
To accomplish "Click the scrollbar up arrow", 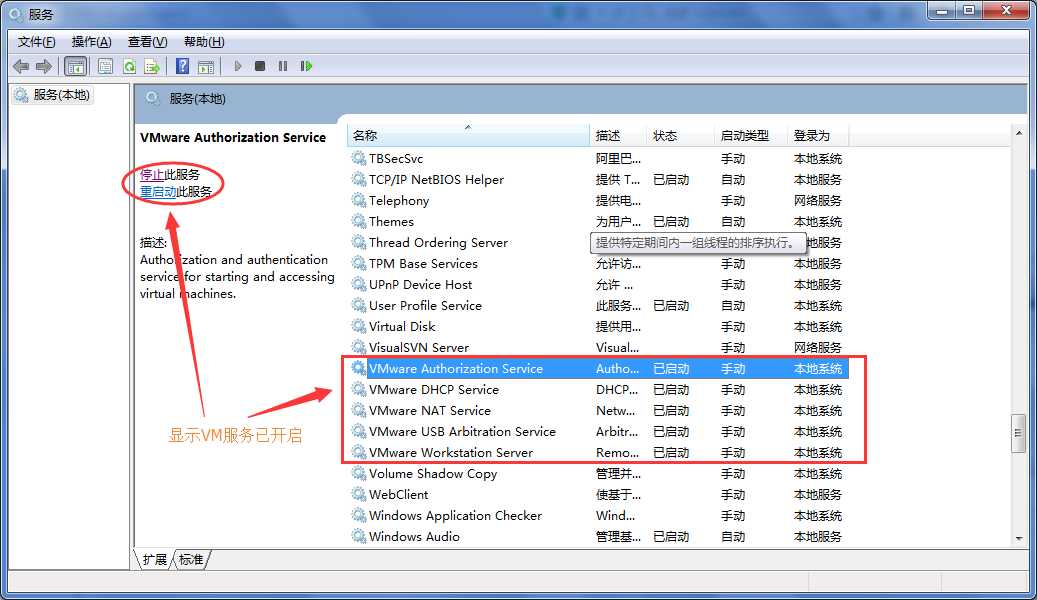I will 1018,134.
